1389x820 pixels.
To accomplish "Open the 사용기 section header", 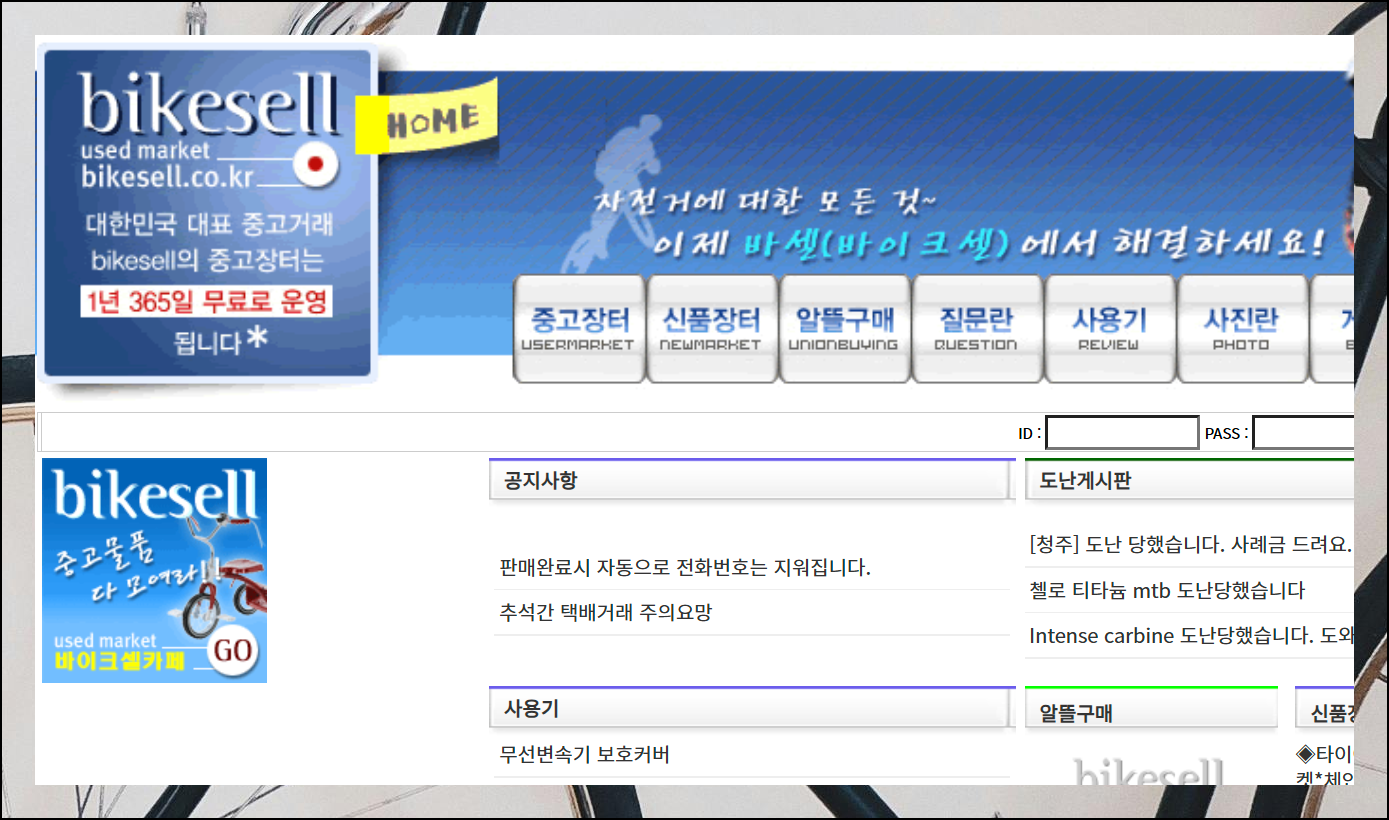I will [x=752, y=708].
